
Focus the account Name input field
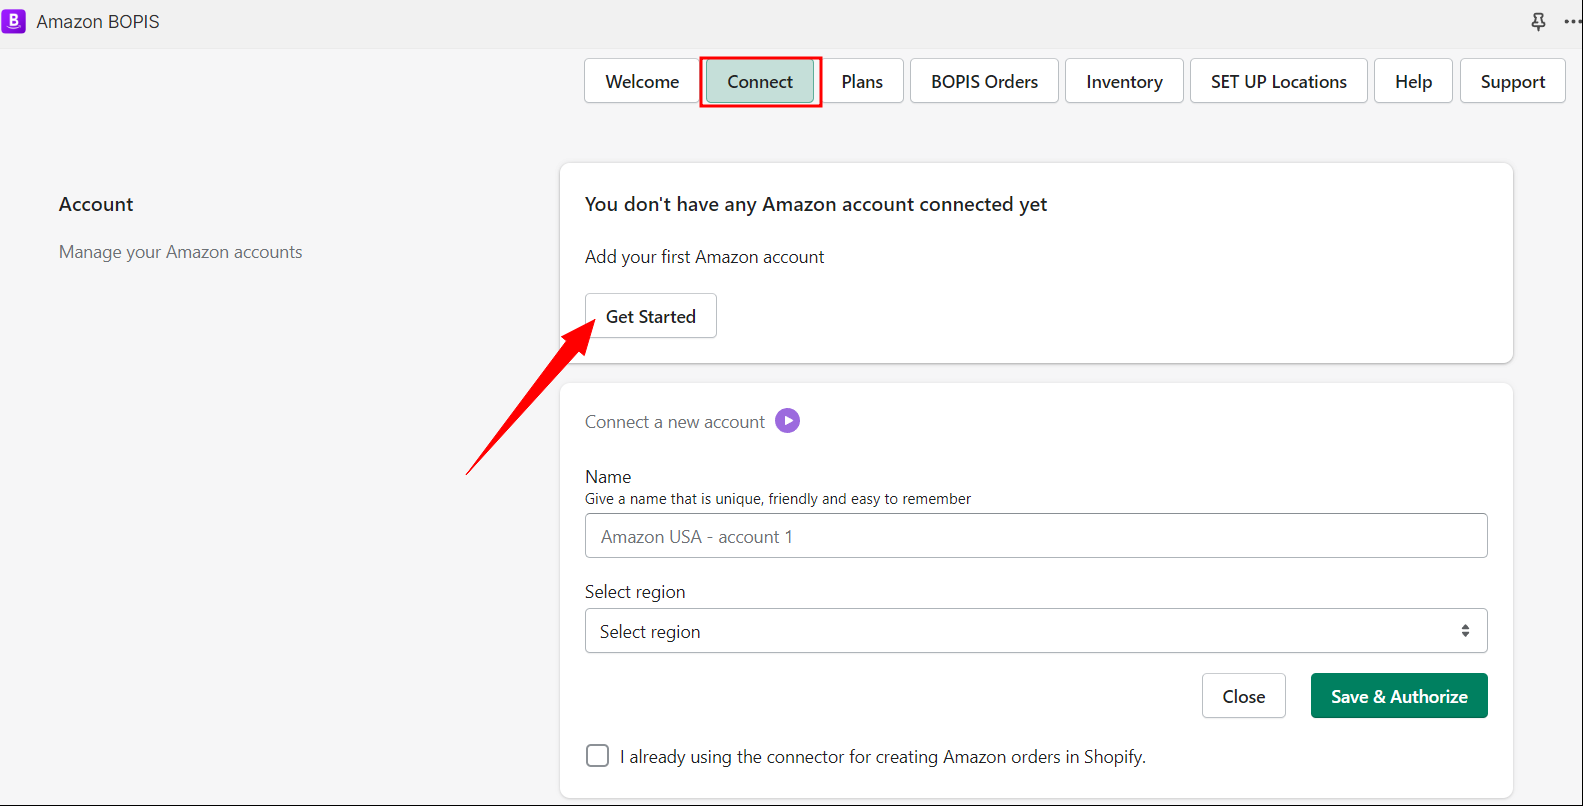pyautogui.click(x=1036, y=536)
